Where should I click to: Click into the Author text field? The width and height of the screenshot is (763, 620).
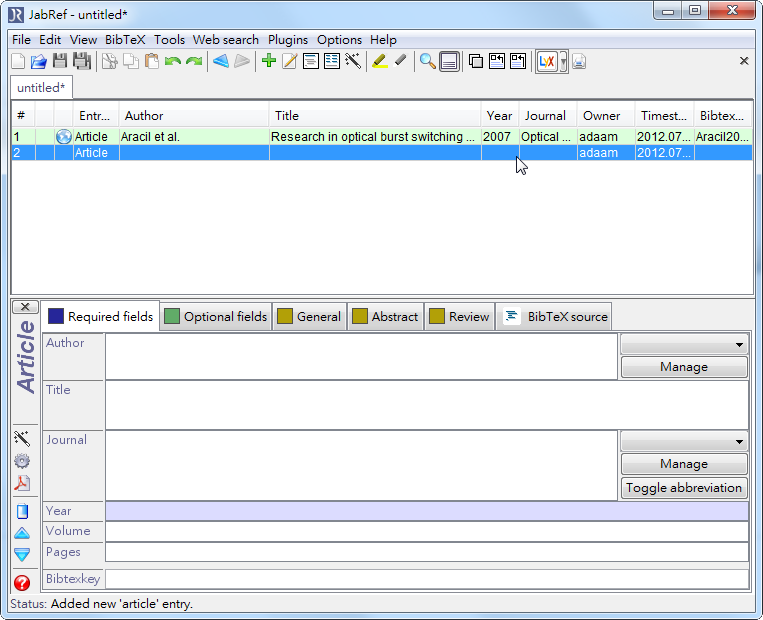point(362,356)
